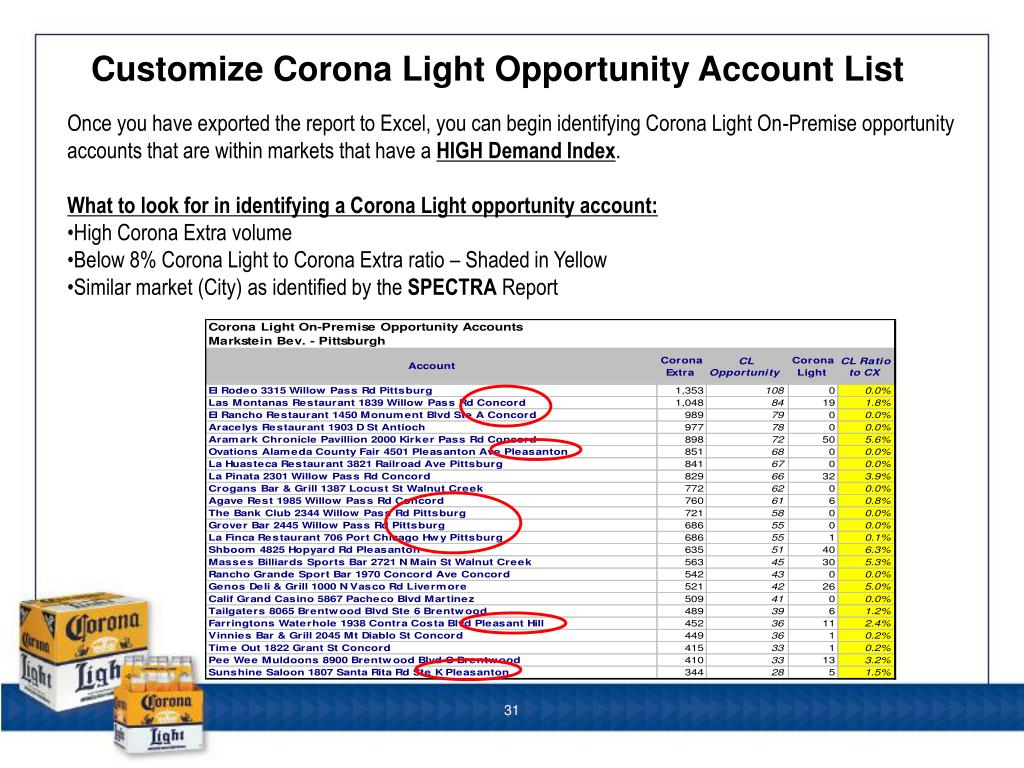The height and width of the screenshot is (768, 1024).
Task: Click Corona Extra value 1,353 for El Rodeo
Action: click(x=690, y=391)
